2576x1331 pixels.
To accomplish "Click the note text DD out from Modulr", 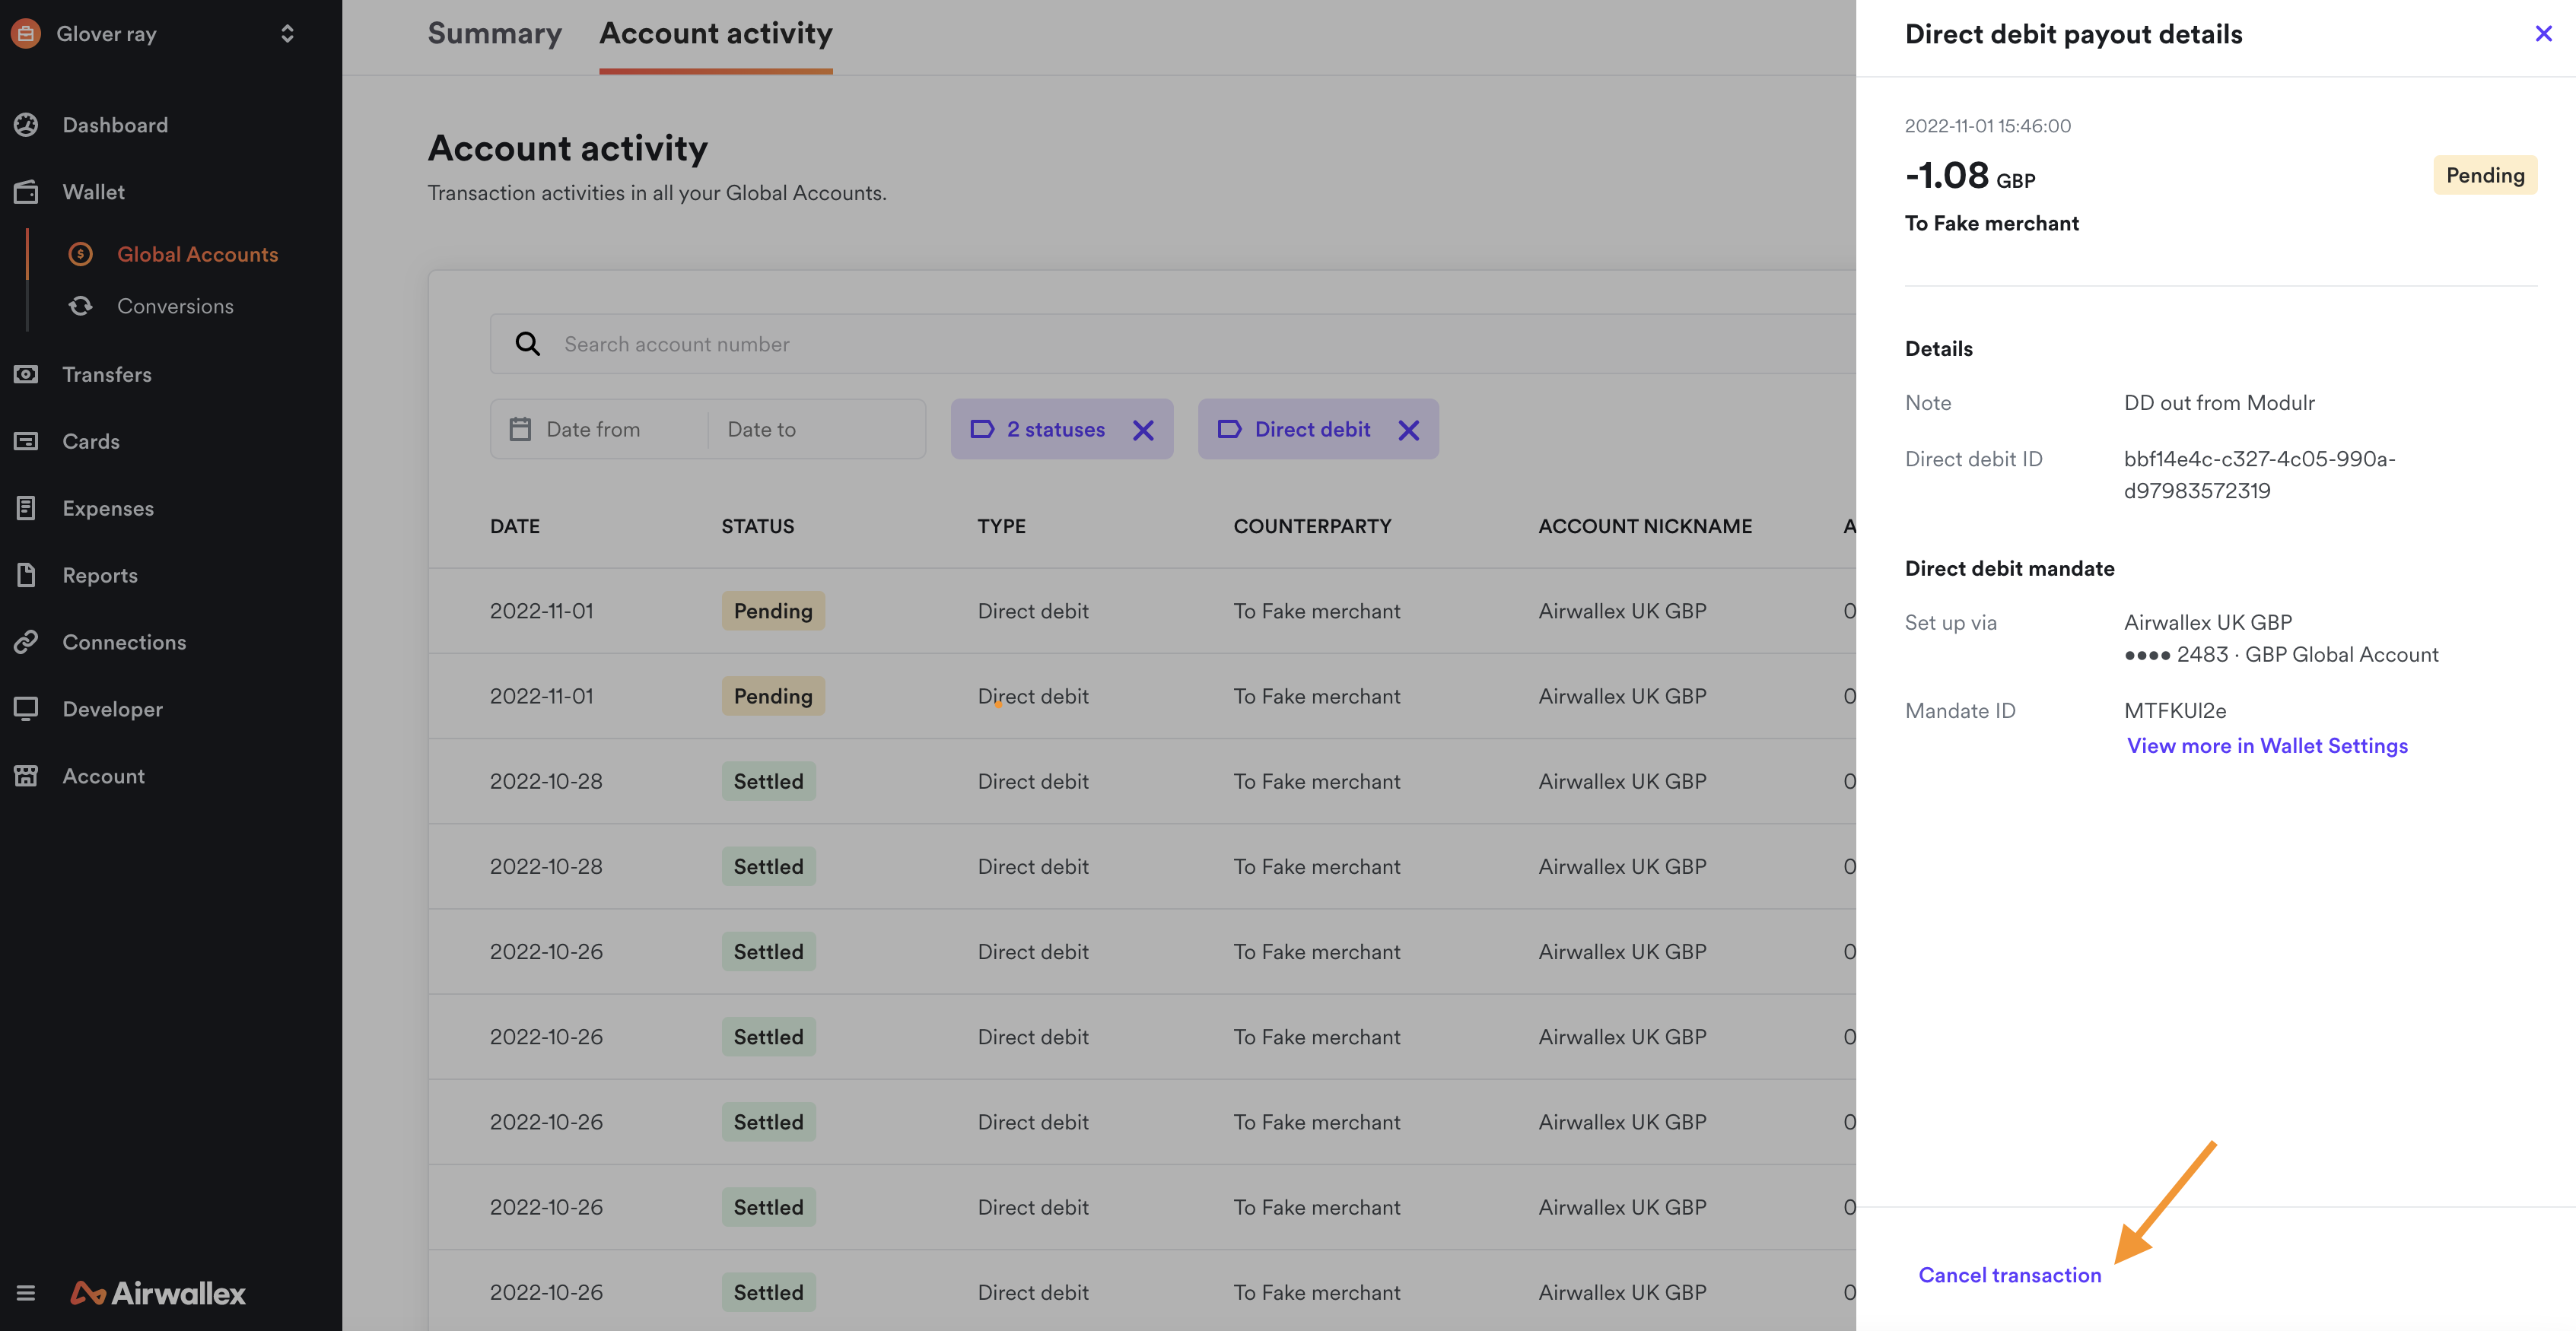I will coord(2219,403).
